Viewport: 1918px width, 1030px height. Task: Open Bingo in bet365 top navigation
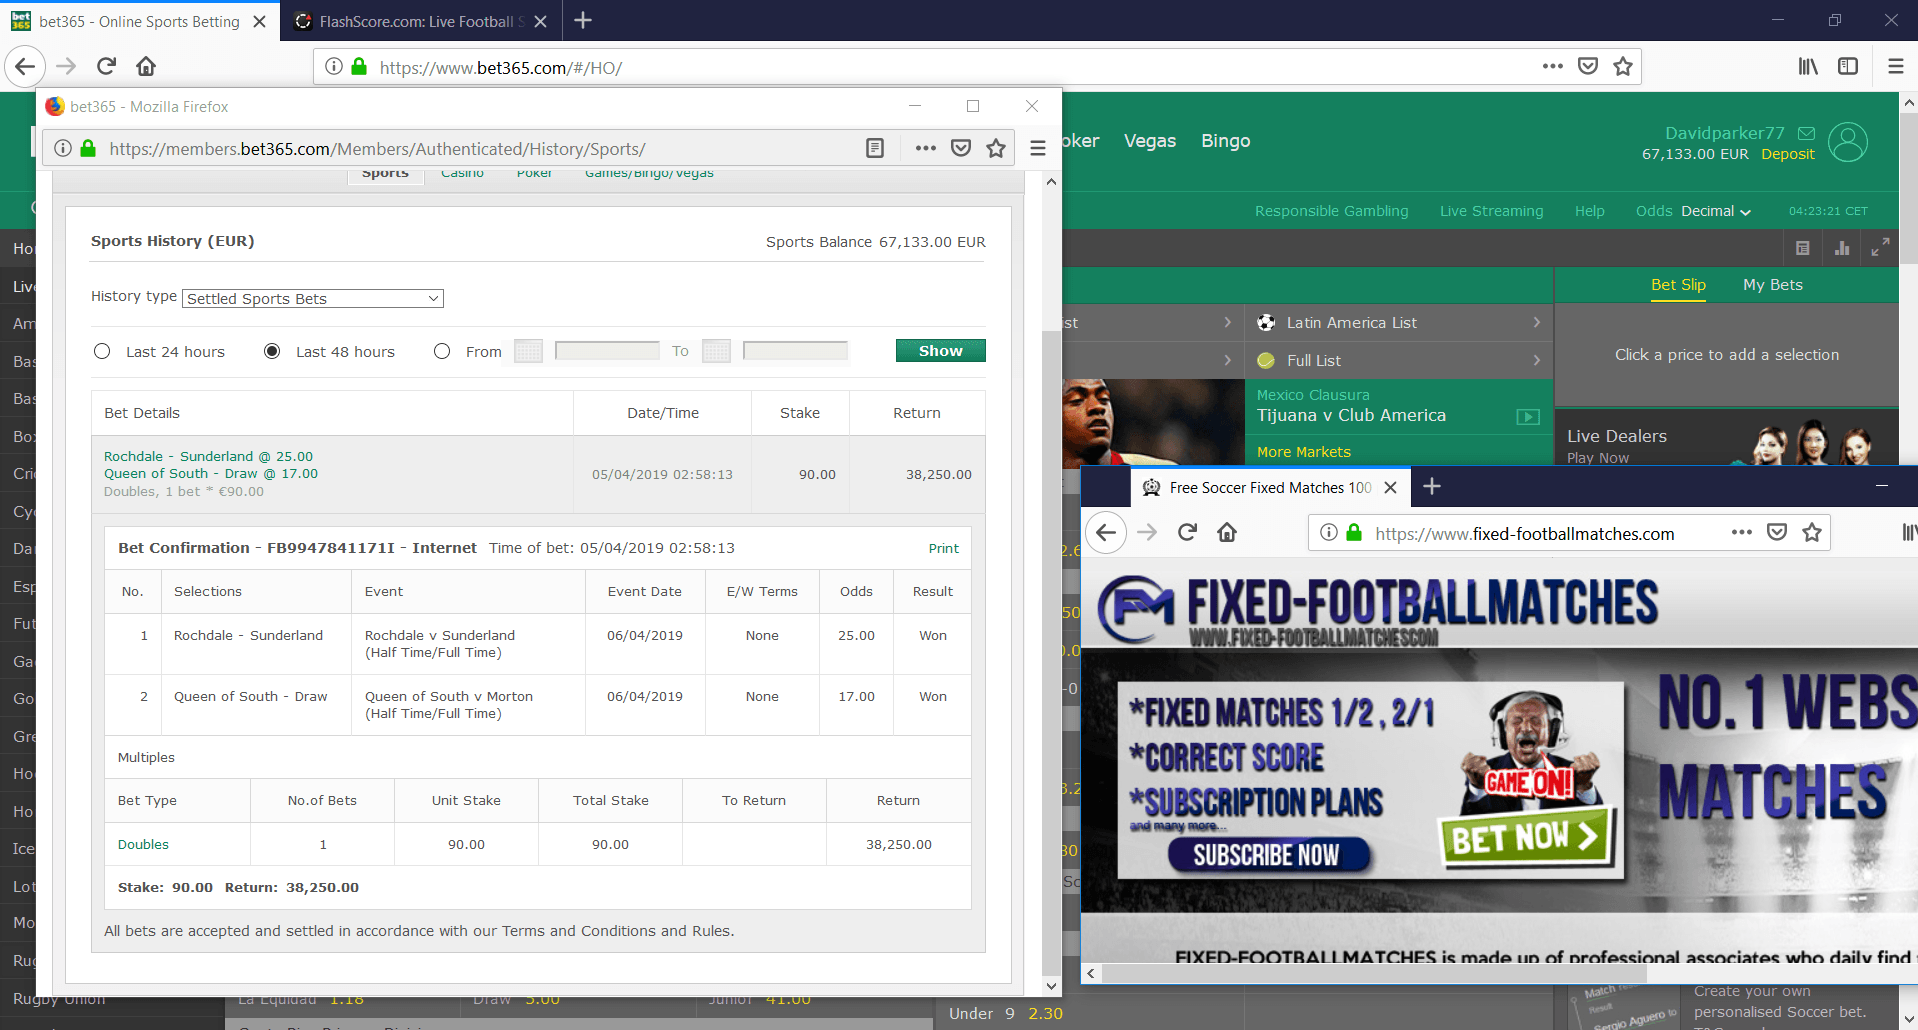coord(1226,141)
